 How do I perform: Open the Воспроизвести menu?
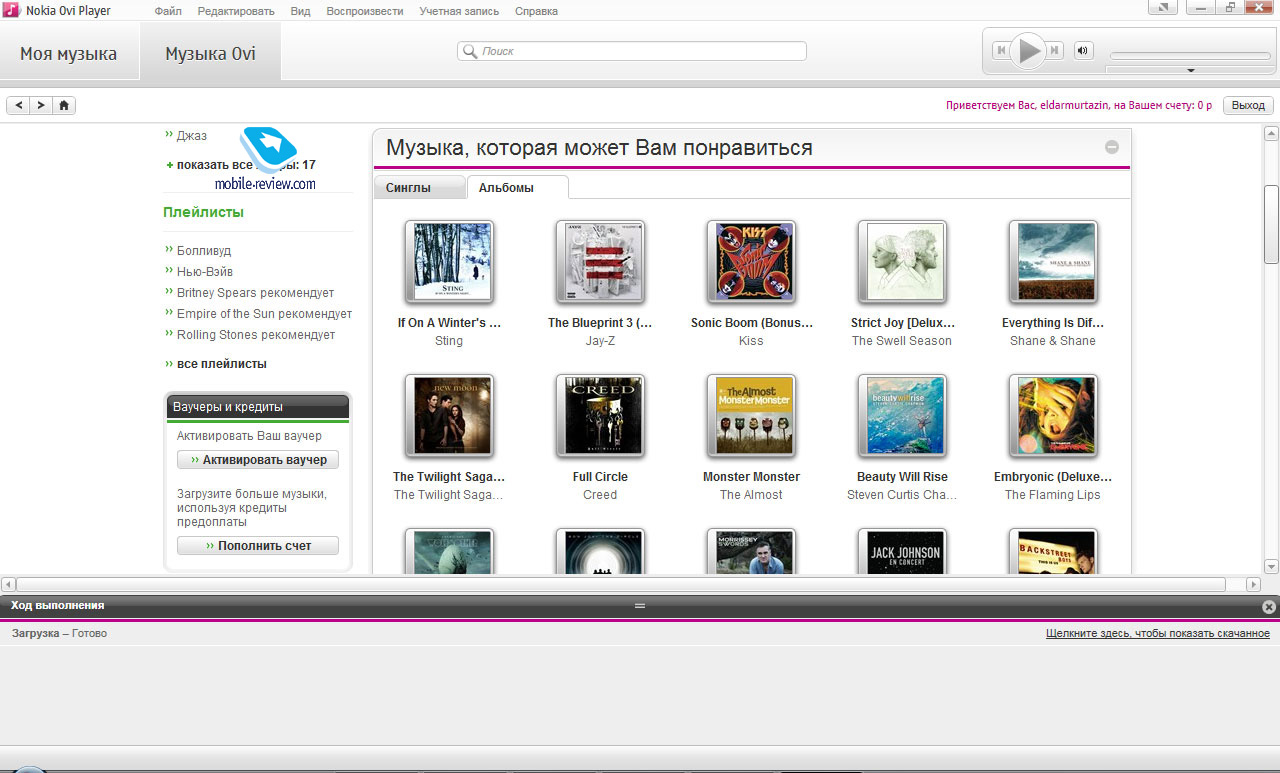click(365, 11)
